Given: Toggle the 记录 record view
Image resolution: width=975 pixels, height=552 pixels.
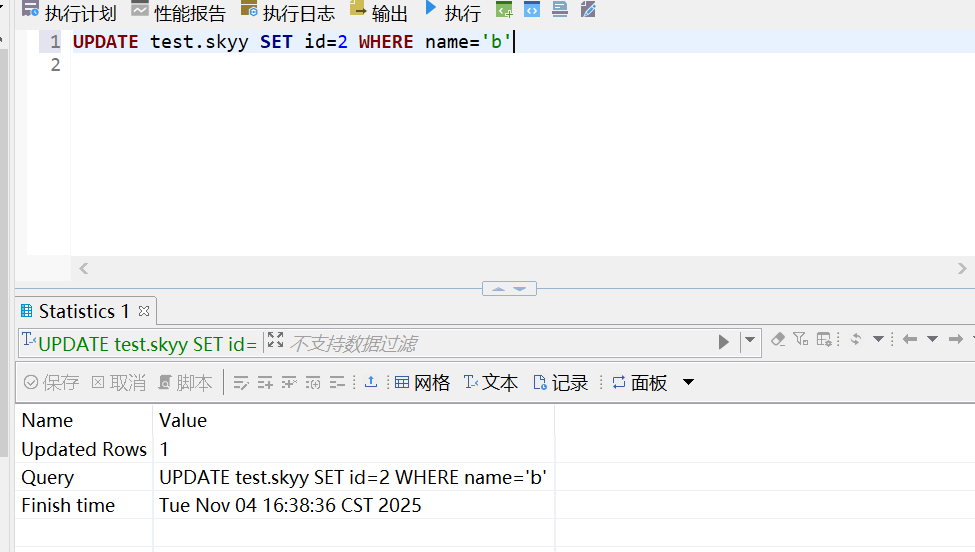Looking at the screenshot, I should point(560,383).
